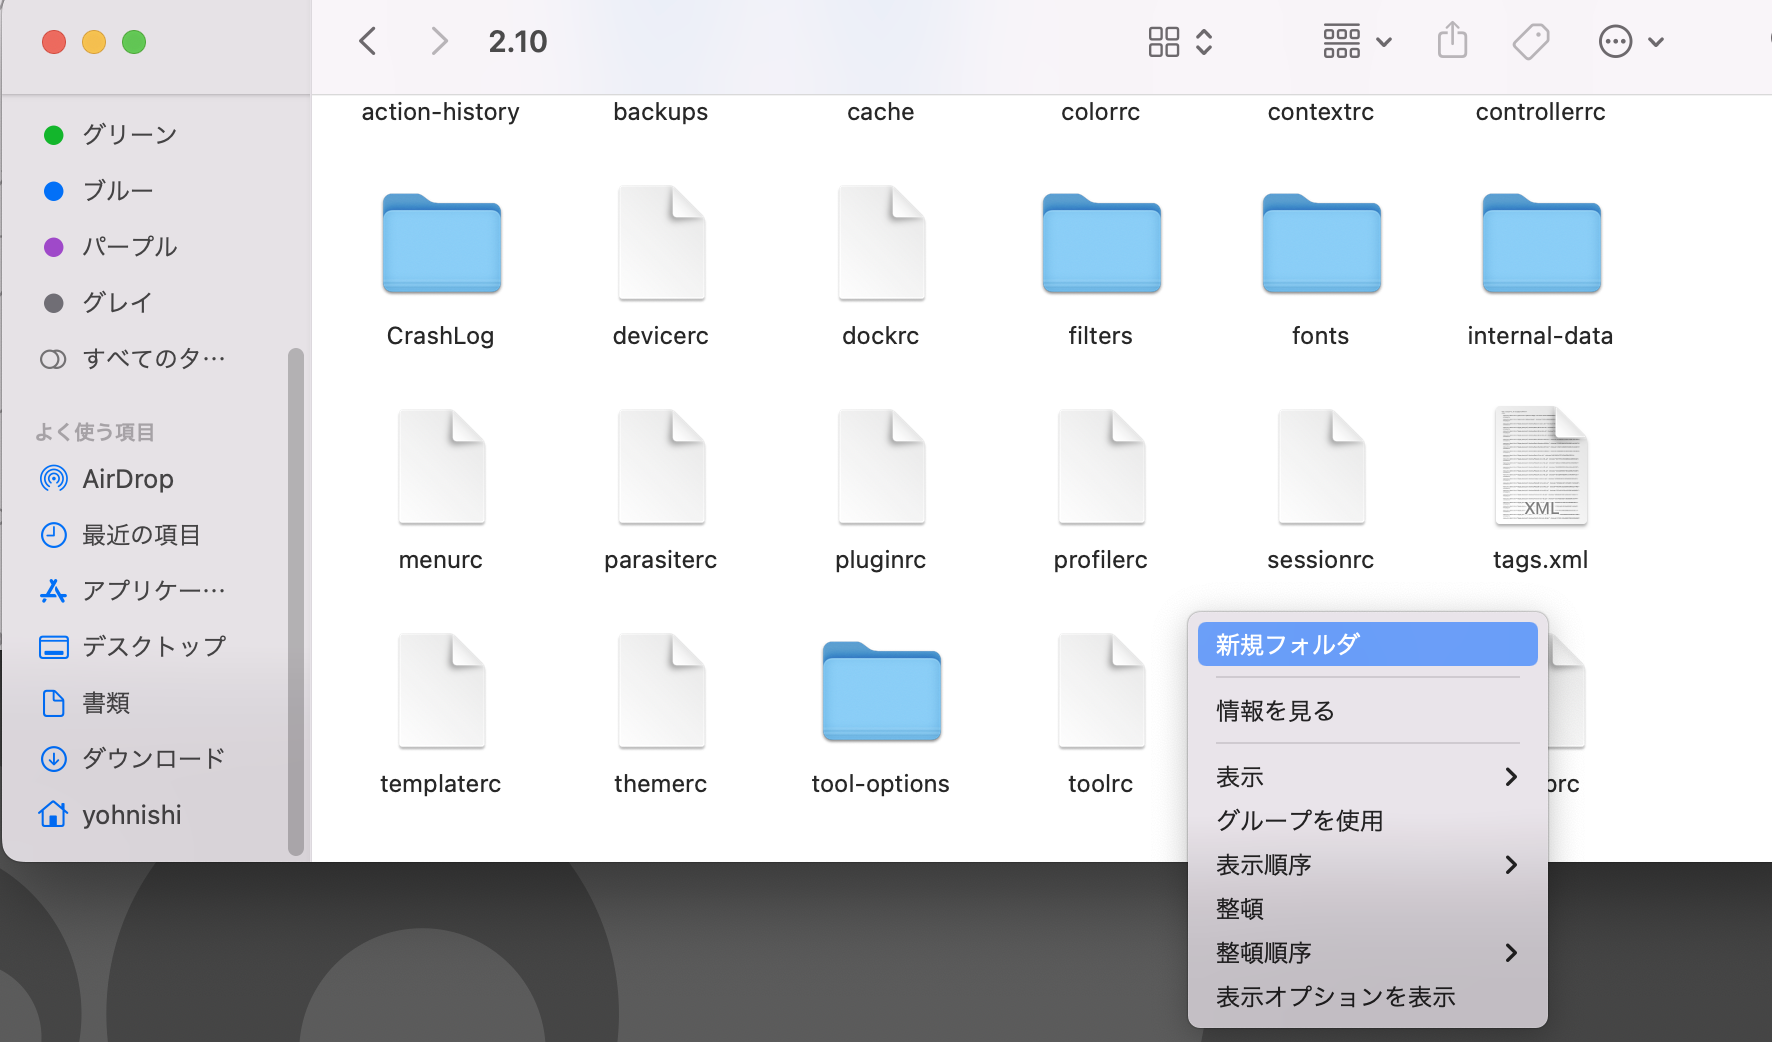Open the 表示順序 submenu
The image size is (1772, 1042).
1367,864
